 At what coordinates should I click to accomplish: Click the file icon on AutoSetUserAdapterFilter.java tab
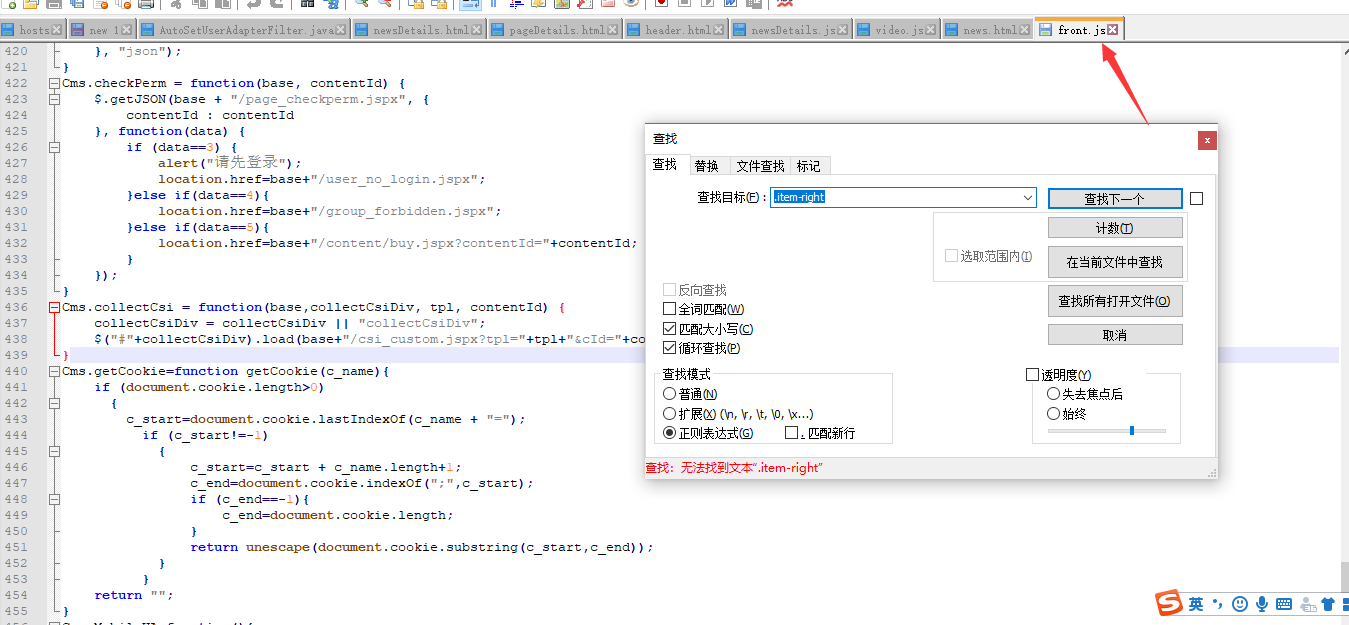click(148, 30)
